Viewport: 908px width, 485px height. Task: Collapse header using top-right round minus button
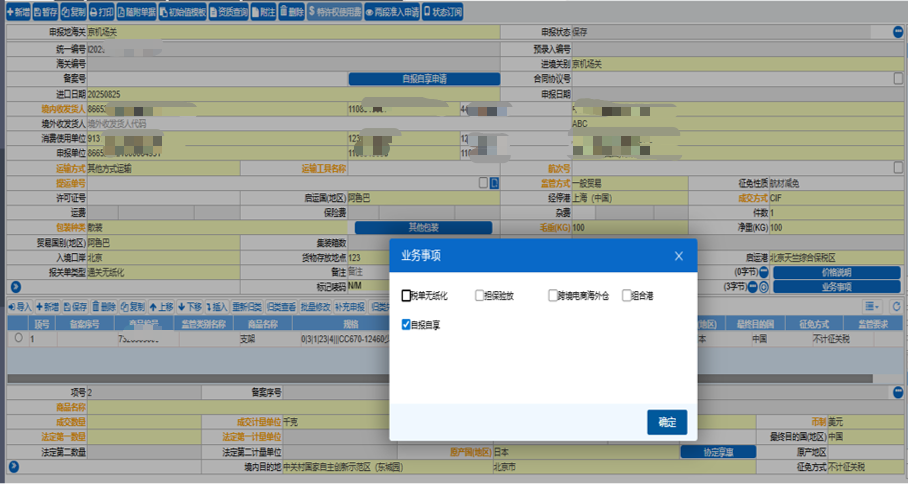pyautogui.click(x=898, y=32)
